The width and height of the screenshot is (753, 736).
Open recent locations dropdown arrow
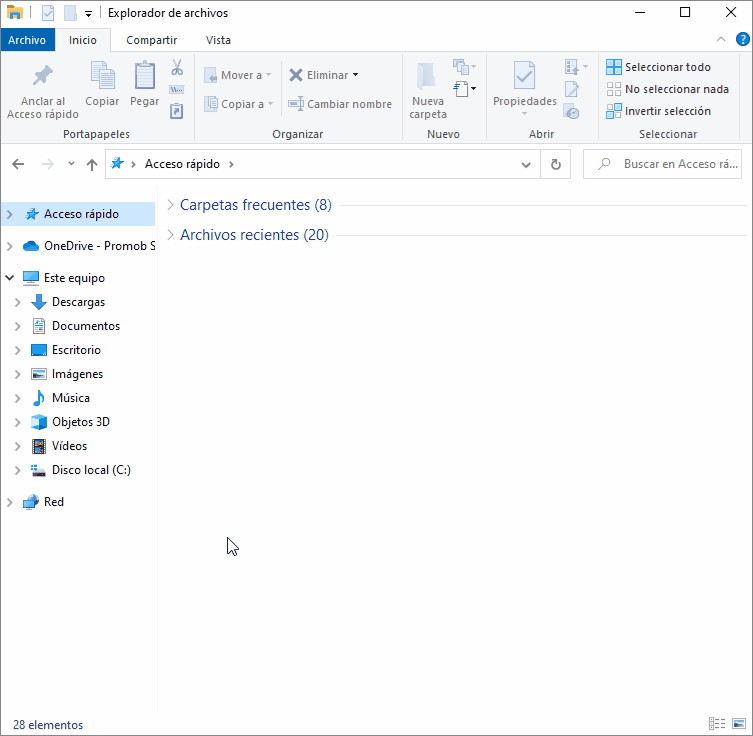coord(71,164)
